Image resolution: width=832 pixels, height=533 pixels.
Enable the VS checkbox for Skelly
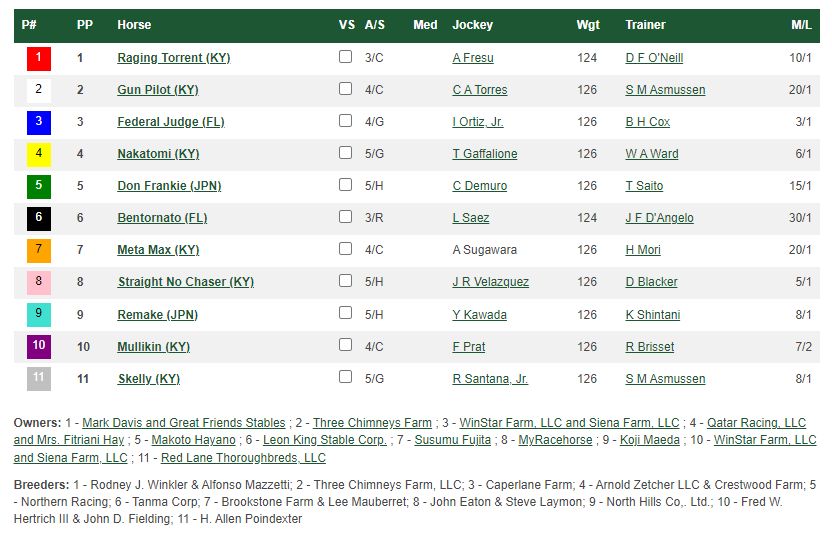(x=345, y=377)
